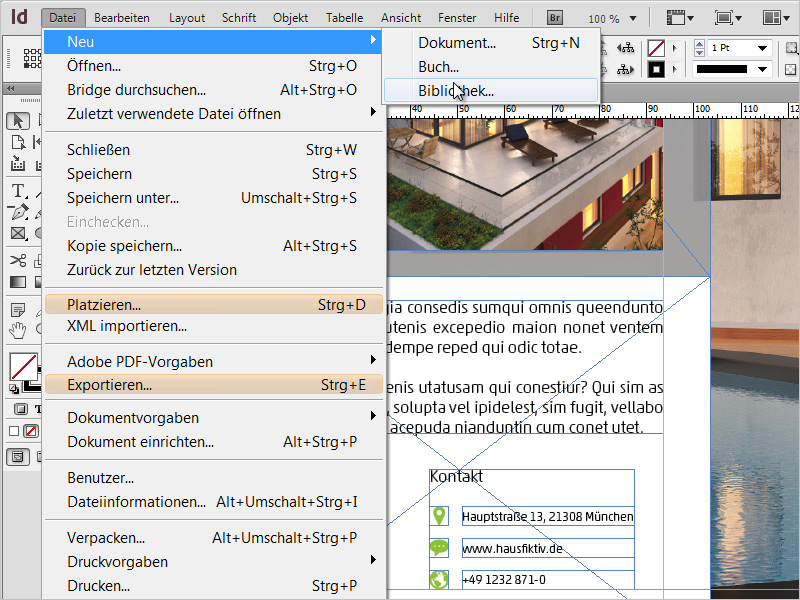The width and height of the screenshot is (800, 600).
Task: Activate the Scissors tool
Action: (x=18, y=261)
